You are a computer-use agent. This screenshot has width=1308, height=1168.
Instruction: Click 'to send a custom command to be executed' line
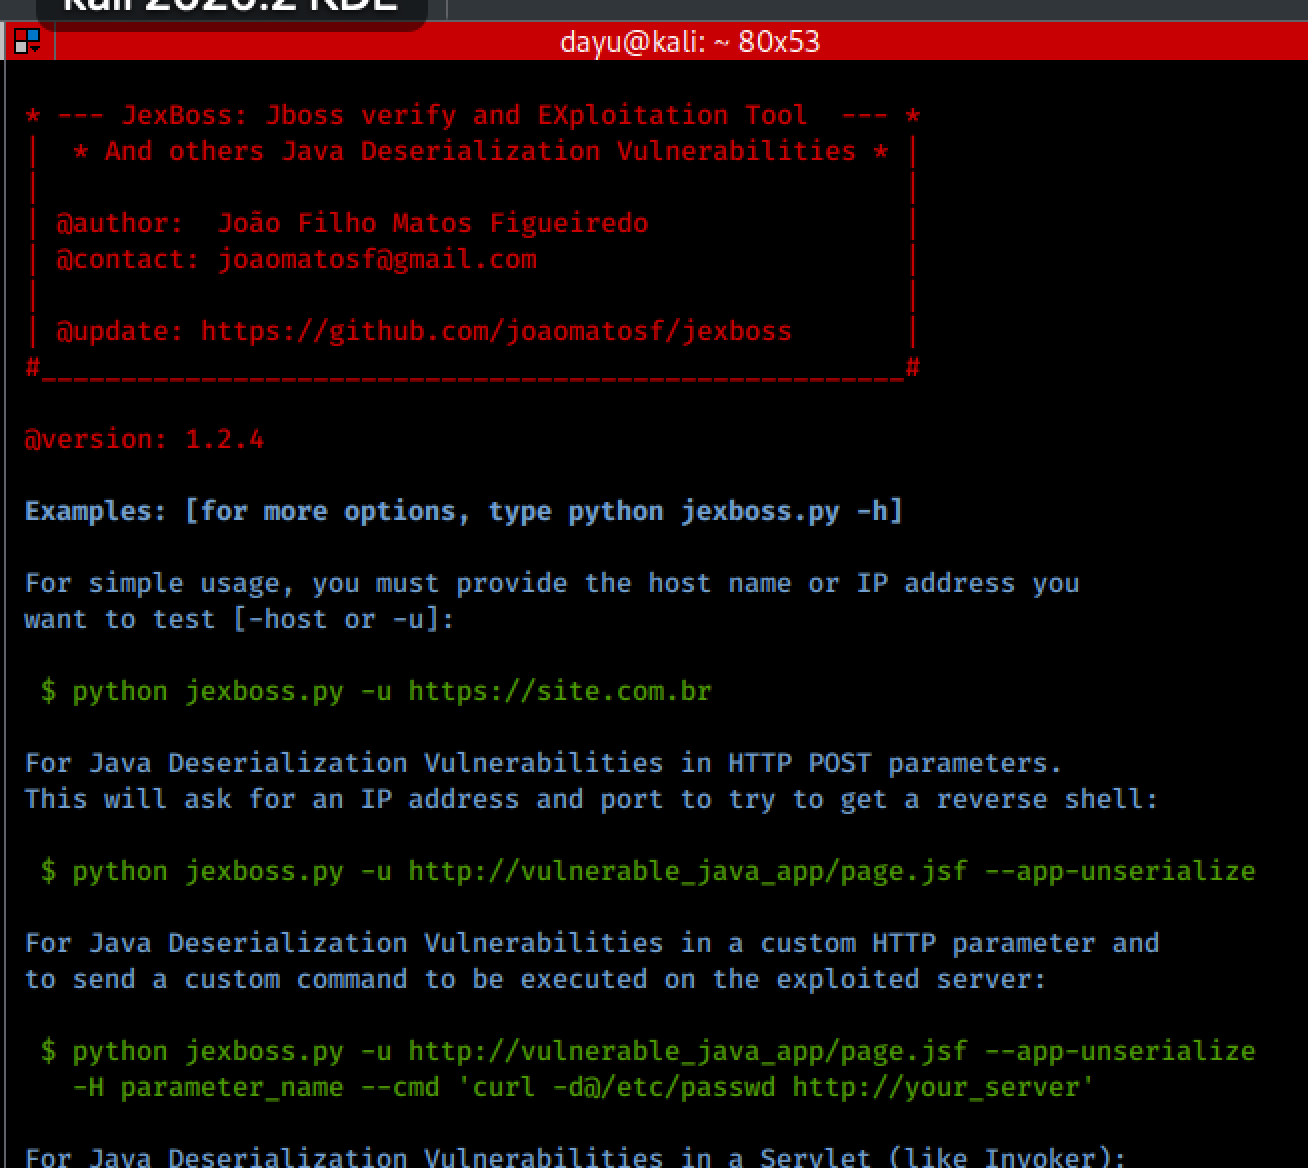[x=536, y=979]
